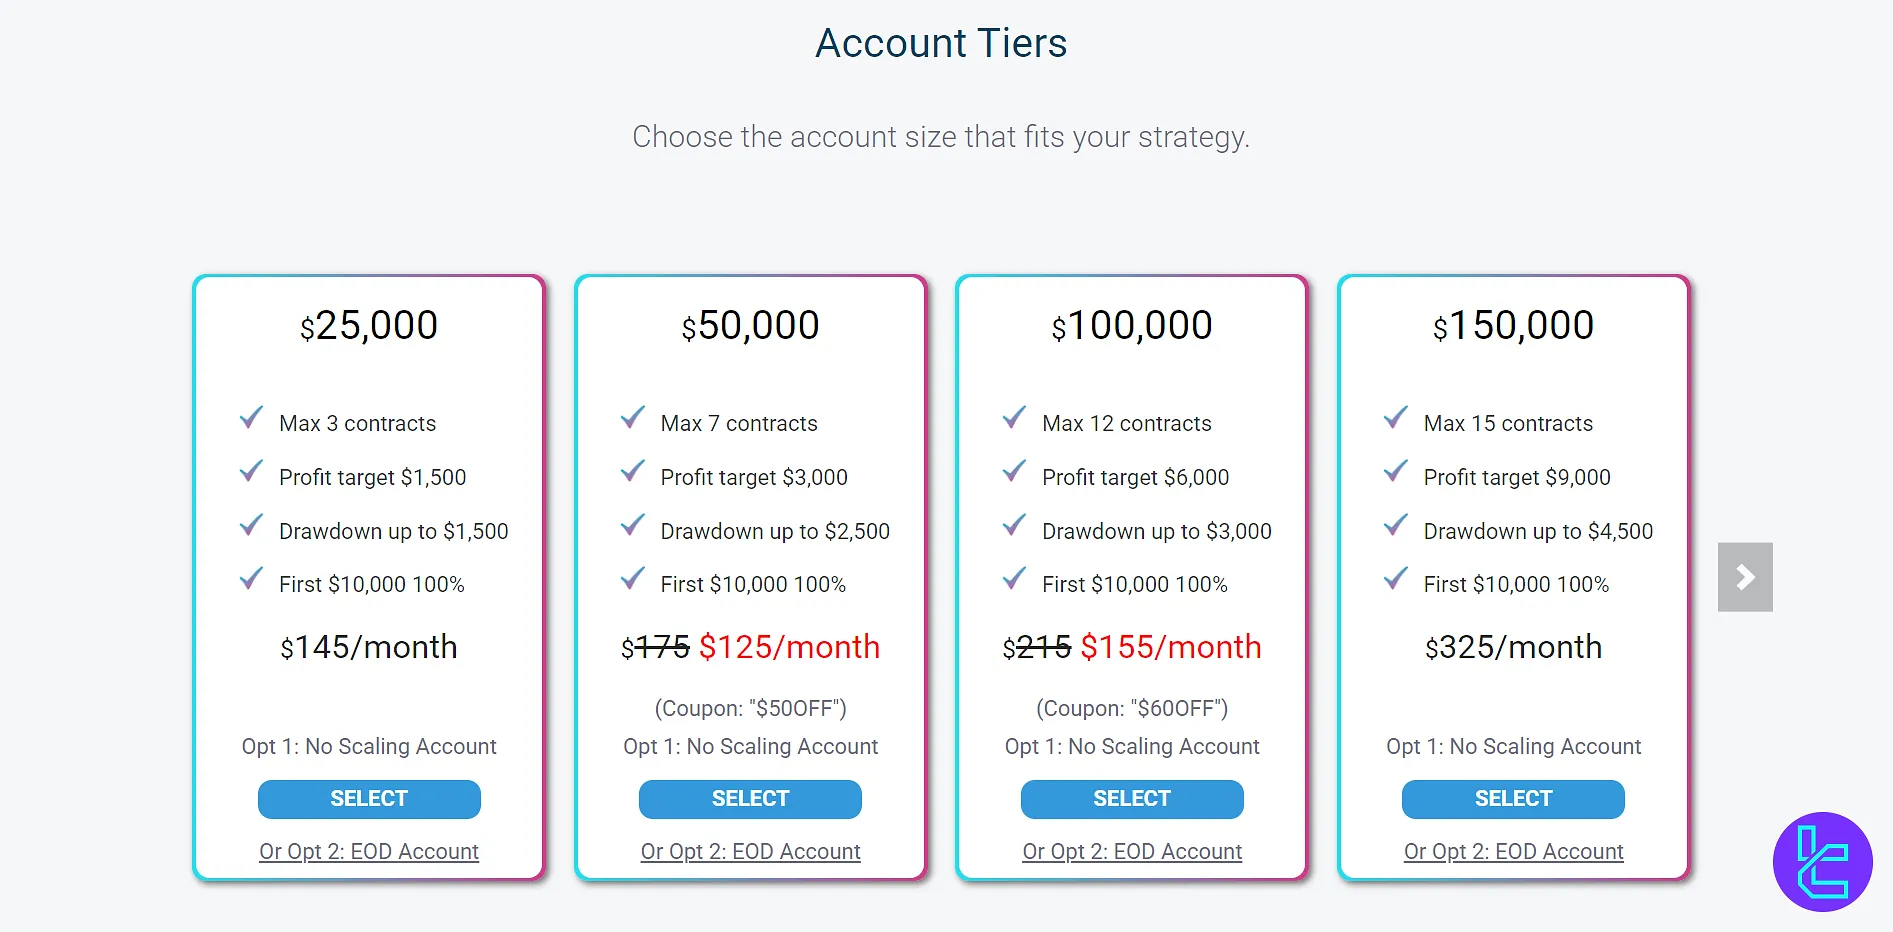Choose Opt 2 EOD Account for $150,000
The height and width of the screenshot is (932, 1893).
click(x=1513, y=852)
